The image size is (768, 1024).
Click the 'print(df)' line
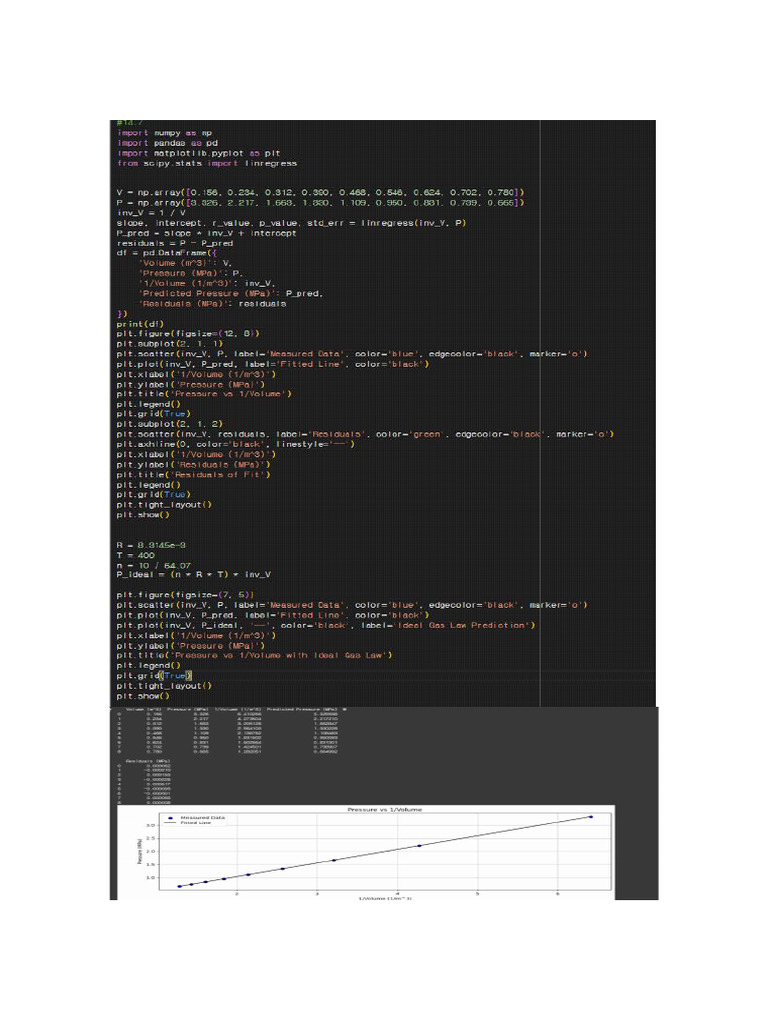[140, 324]
